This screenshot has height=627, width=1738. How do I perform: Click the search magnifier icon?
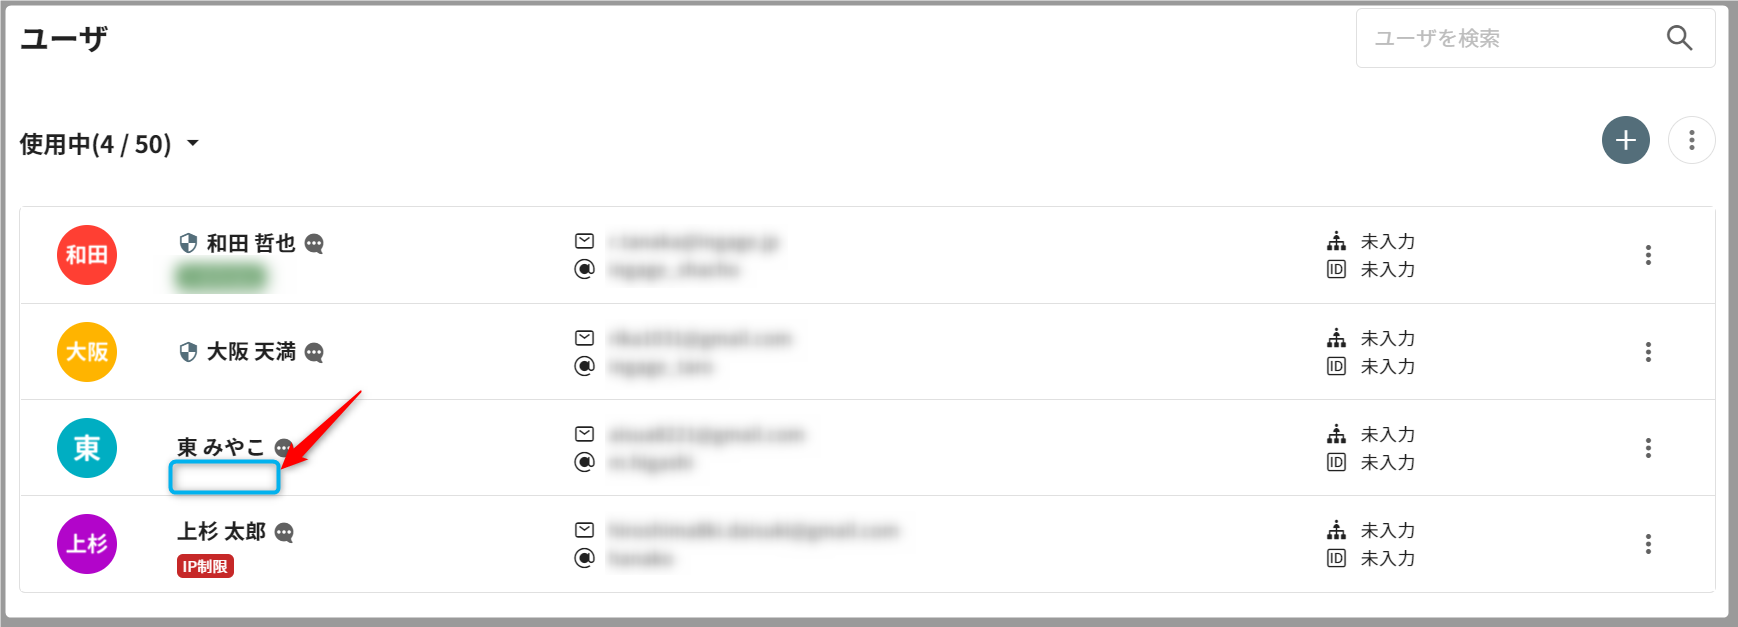coord(1679,38)
